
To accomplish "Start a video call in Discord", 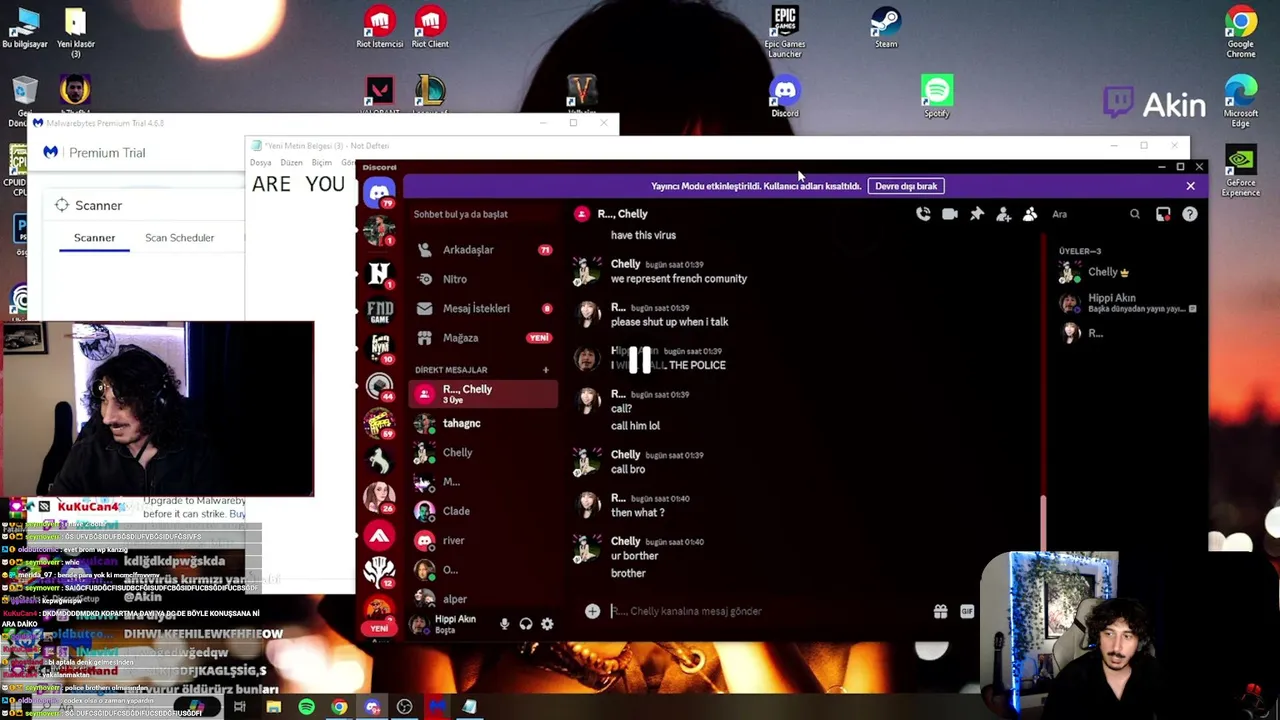I will pyautogui.click(x=950, y=214).
